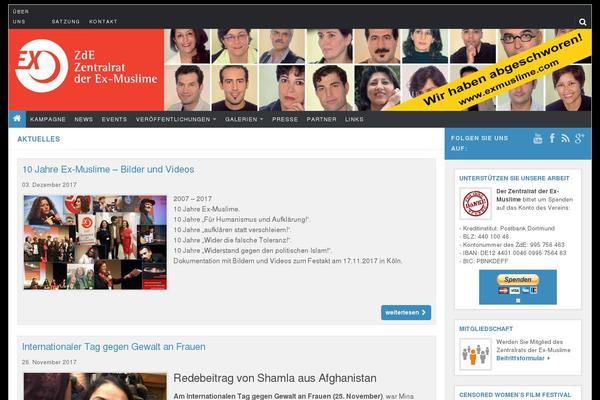The height and width of the screenshot is (400, 600).
Task: Expand the Veröffentlichungen dropdown menu
Action: [x=176, y=119]
